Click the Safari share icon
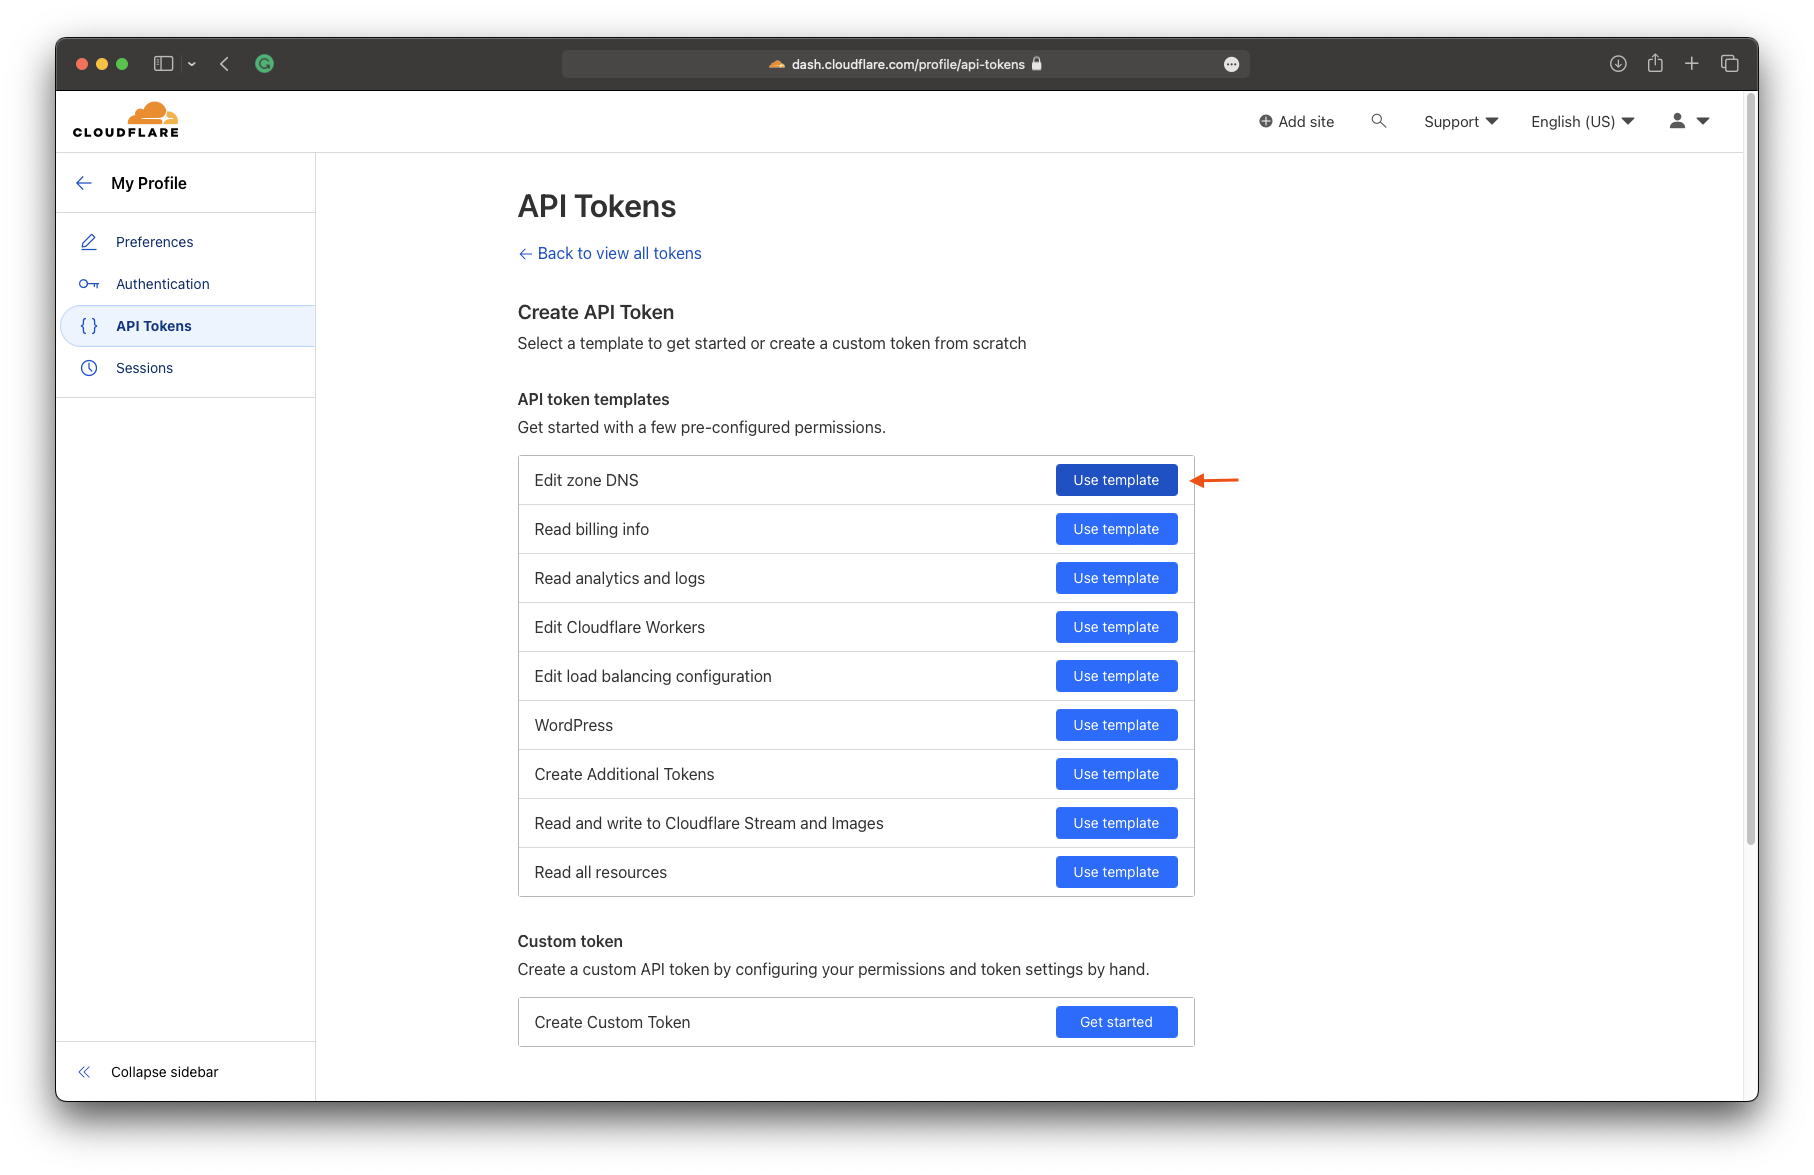This screenshot has width=1814, height=1175. point(1655,64)
